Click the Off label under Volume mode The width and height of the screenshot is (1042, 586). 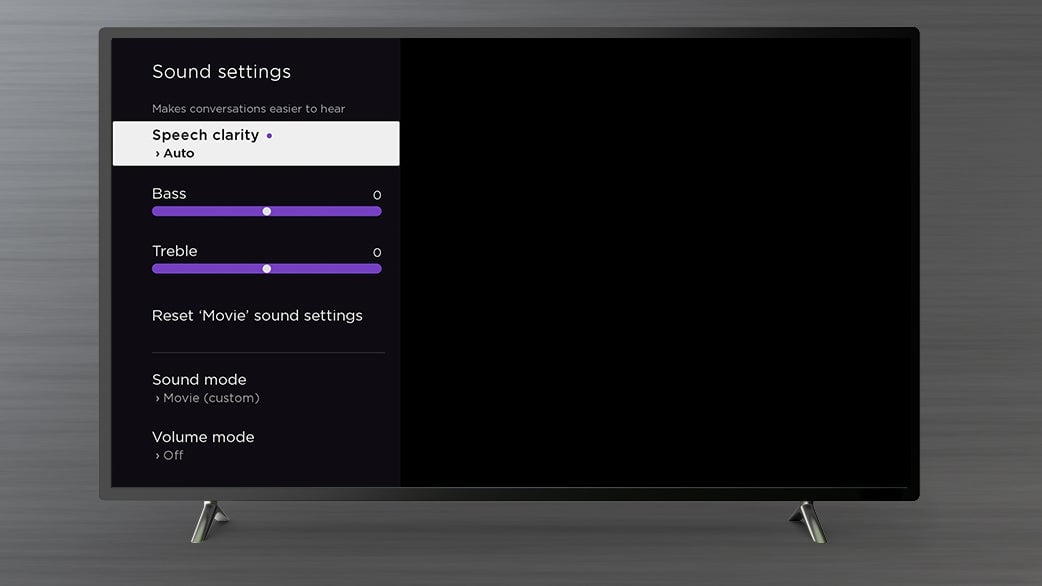pos(173,455)
